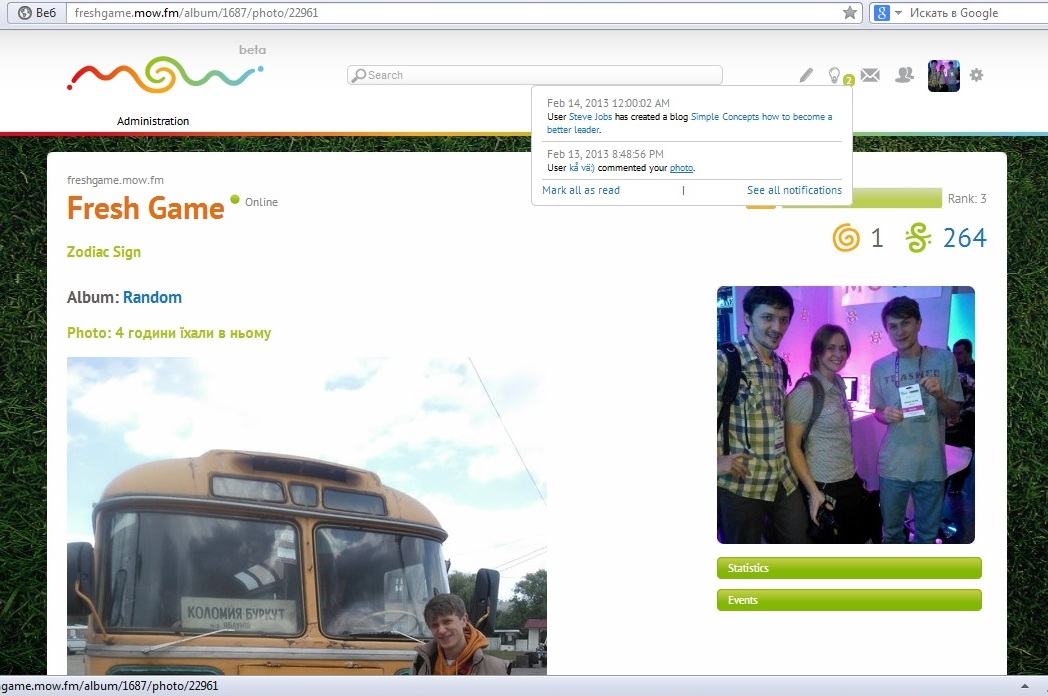
Task: Open the lightbulb notifications icon
Action: 836,76
